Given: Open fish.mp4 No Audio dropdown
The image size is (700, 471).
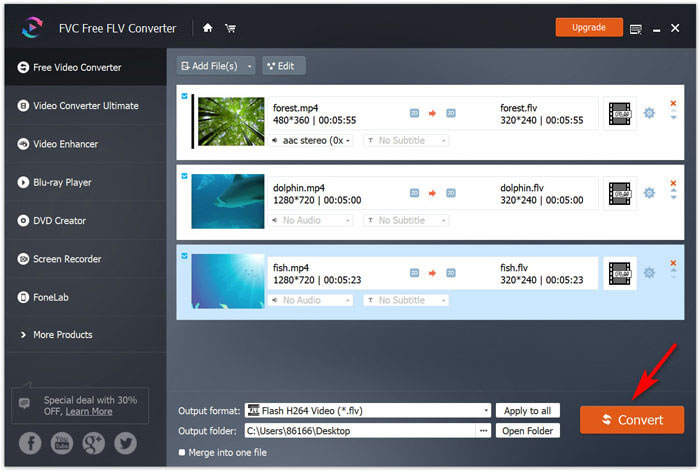Looking at the screenshot, I should pyautogui.click(x=312, y=300).
